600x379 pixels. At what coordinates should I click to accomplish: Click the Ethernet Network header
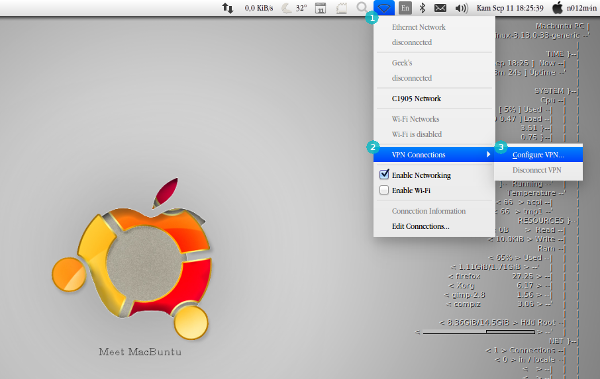pyautogui.click(x=419, y=27)
